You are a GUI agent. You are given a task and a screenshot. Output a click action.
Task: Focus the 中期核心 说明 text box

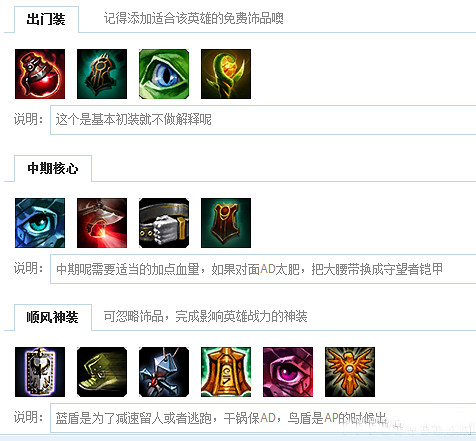[263, 269]
